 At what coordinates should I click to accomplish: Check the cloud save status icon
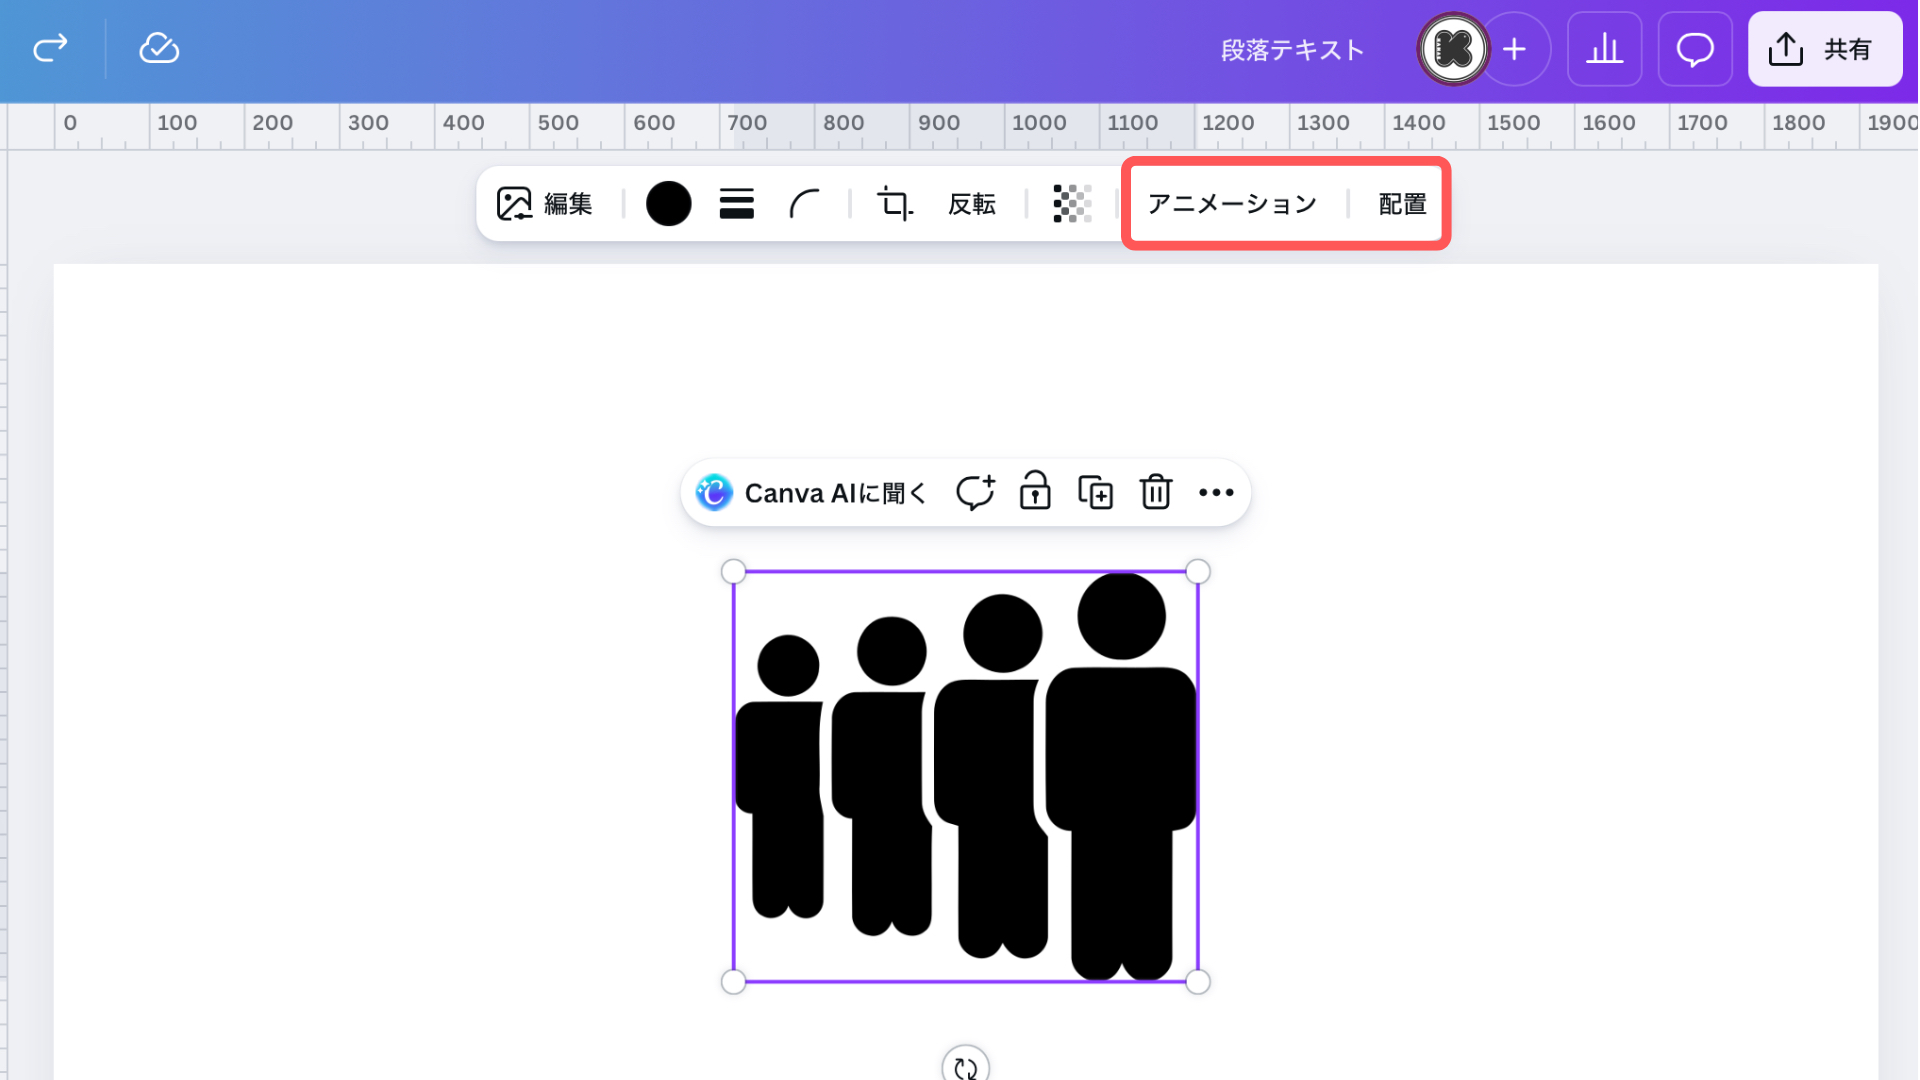click(x=159, y=48)
